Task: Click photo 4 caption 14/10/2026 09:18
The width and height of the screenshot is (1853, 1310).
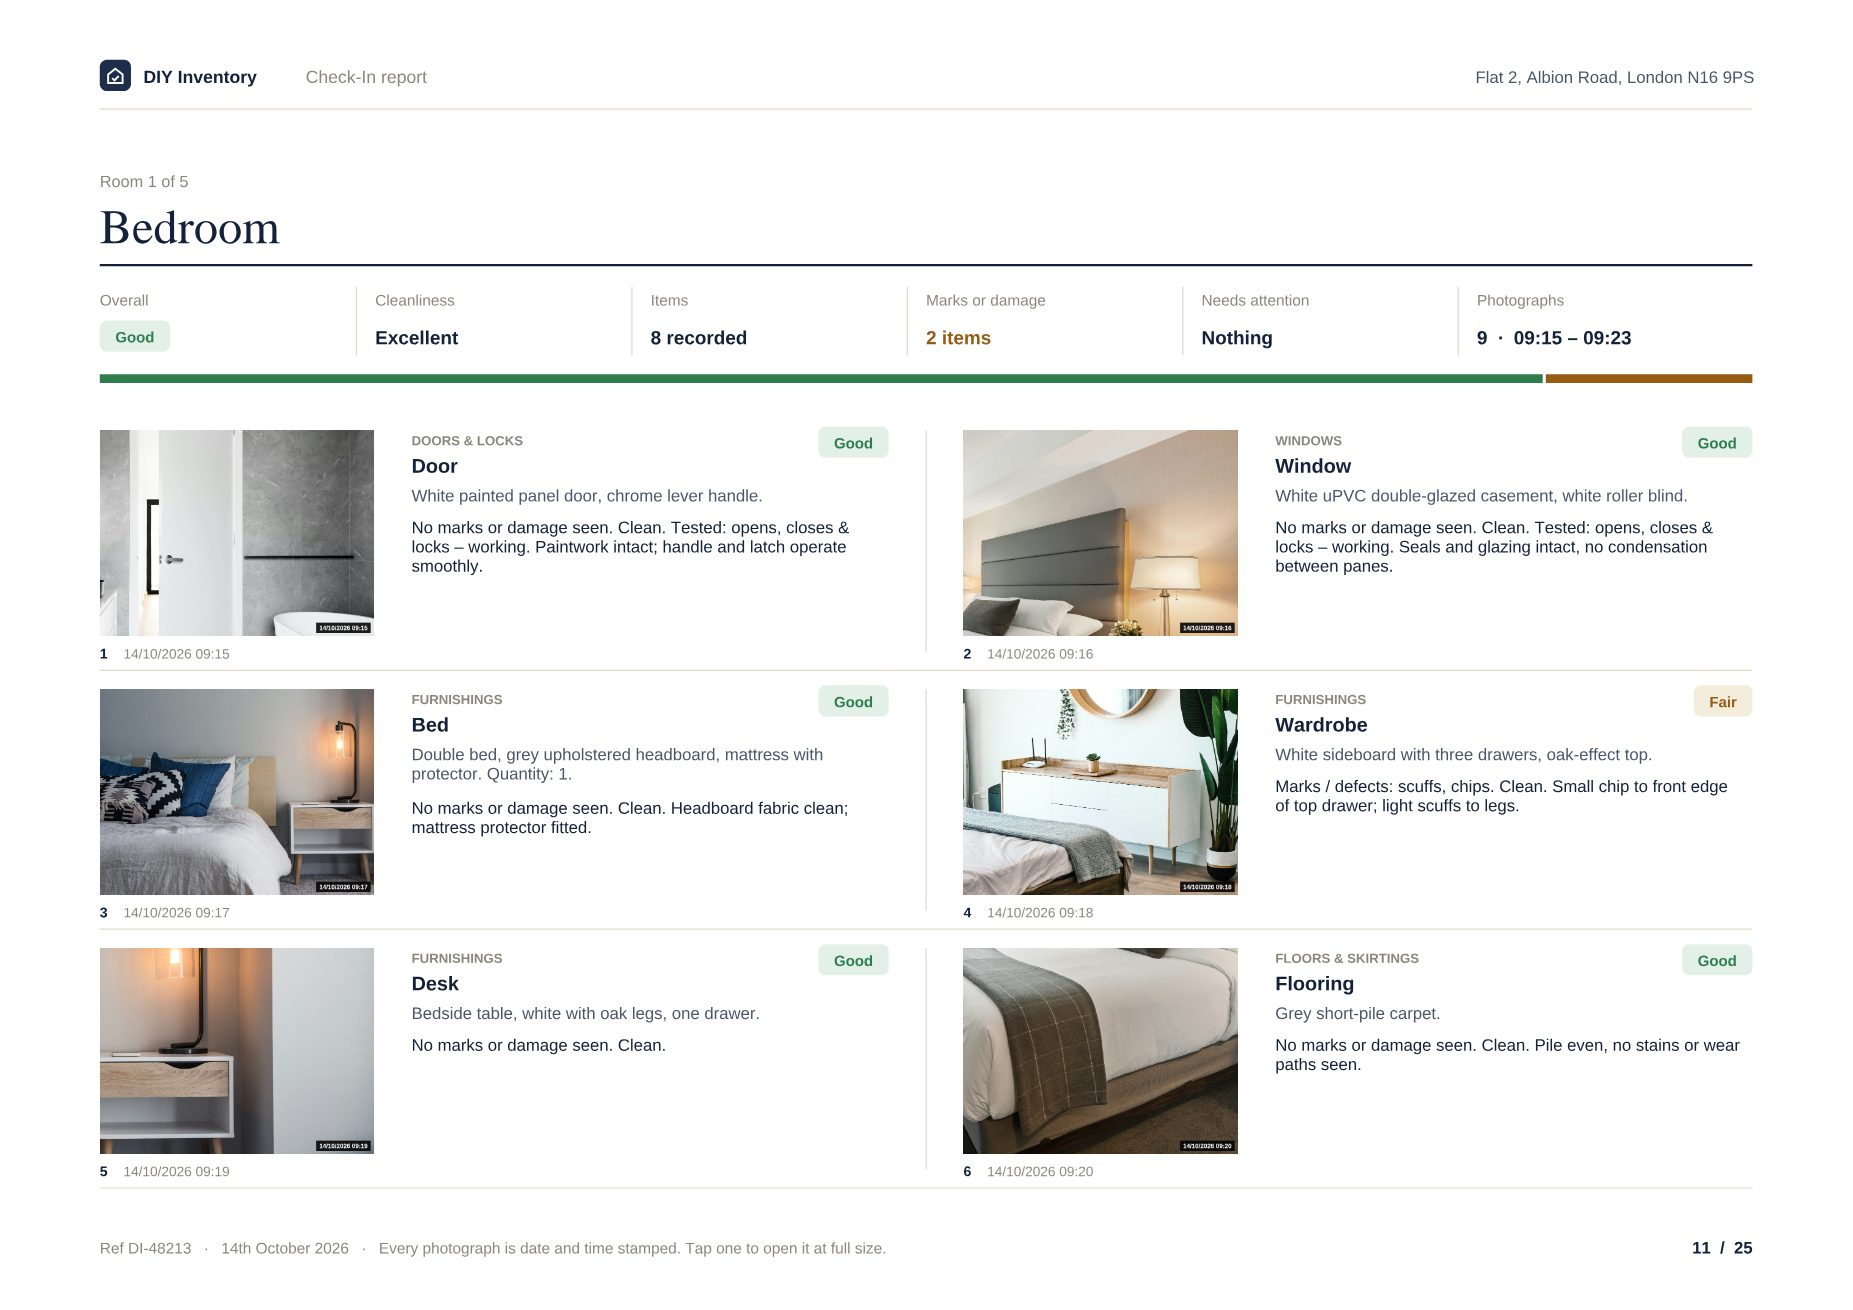Action: pyautogui.click(x=1040, y=913)
